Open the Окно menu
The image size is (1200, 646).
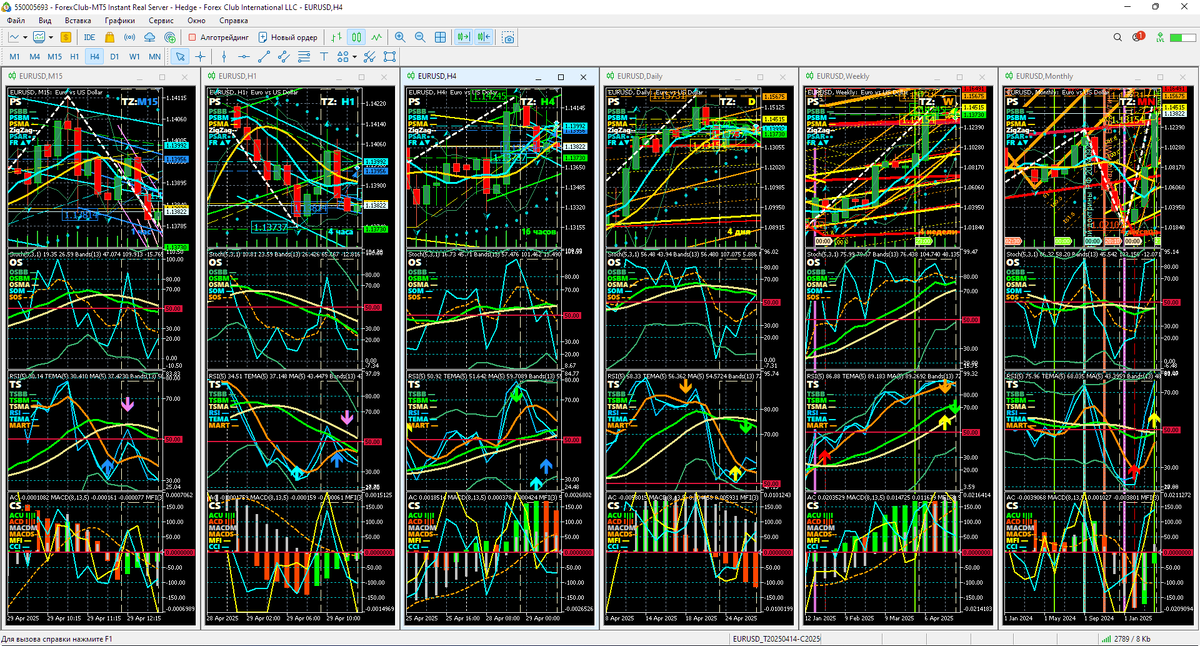coord(197,20)
